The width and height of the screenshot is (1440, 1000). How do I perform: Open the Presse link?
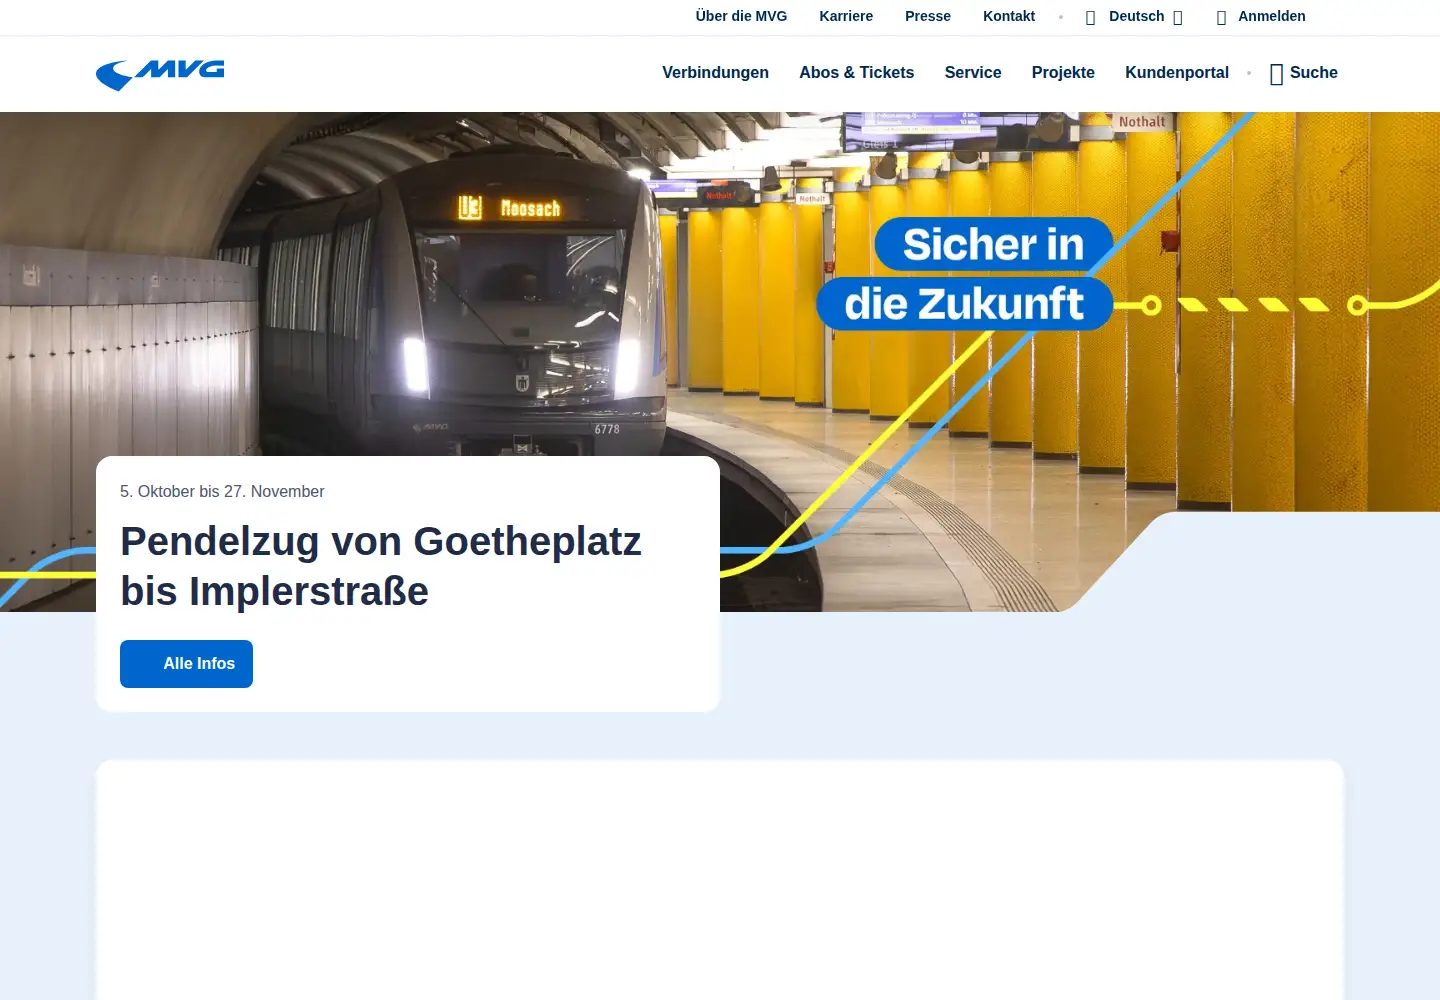coord(928,16)
